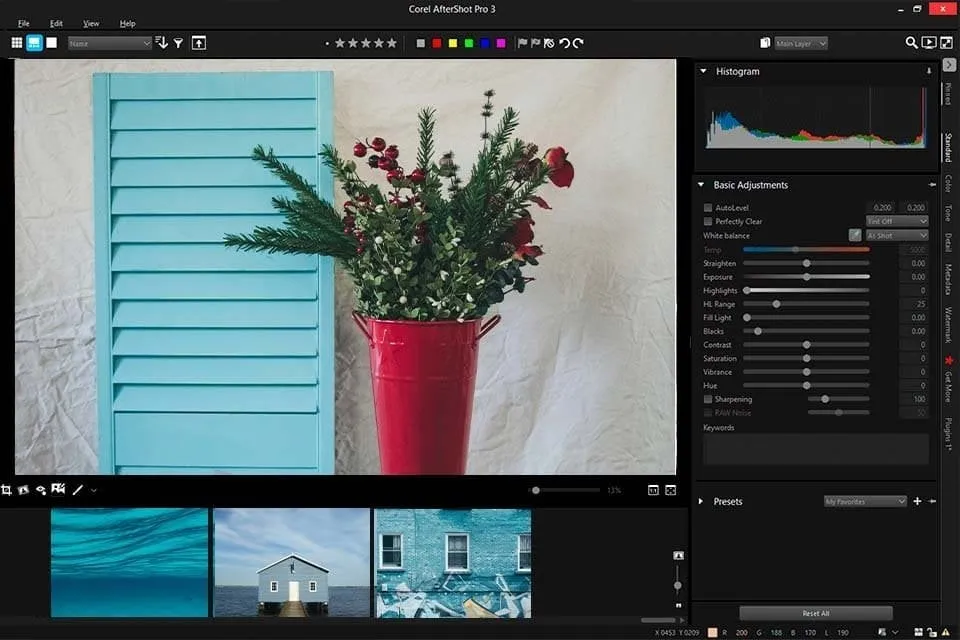Switch to thumbnail grid view
The height and width of the screenshot is (640, 960).
[16, 43]
